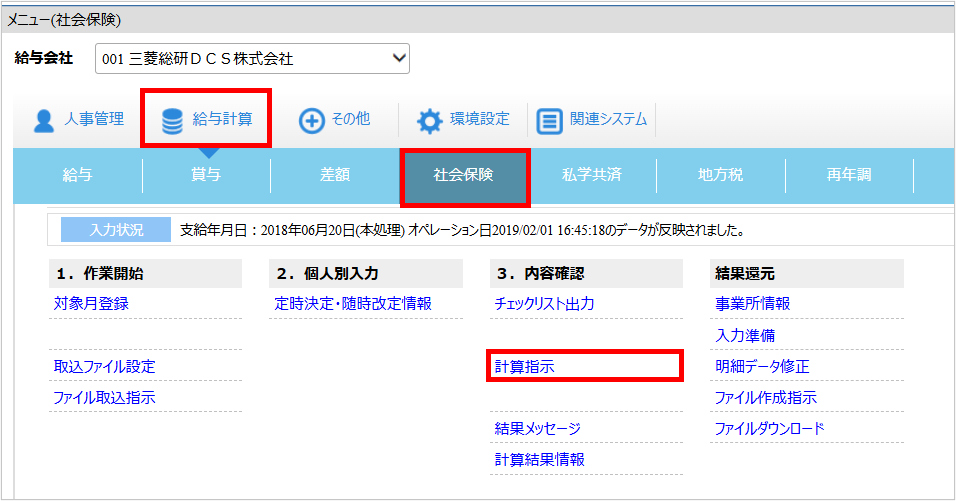Click the 環境設定 gear icon
Image resolution: width=956 pixels, height=501 pixels.
pos(429,121)
